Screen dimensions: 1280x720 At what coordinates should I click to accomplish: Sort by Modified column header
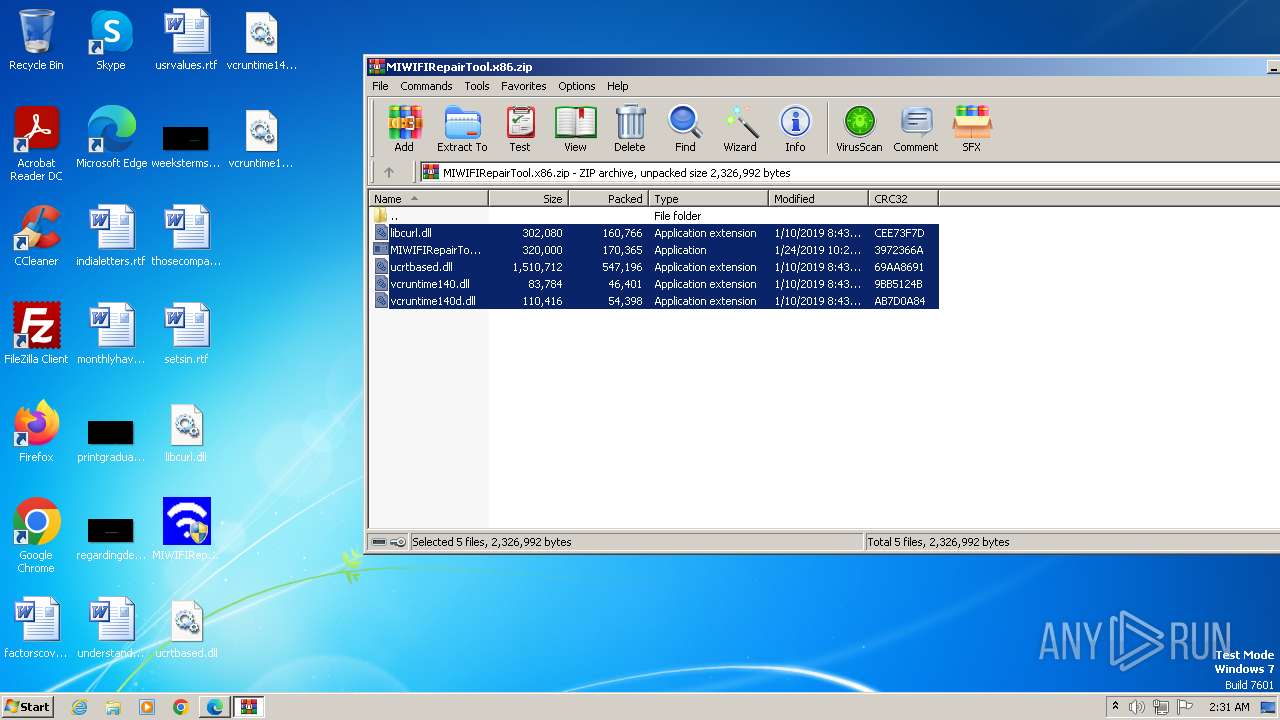[818, 199]
